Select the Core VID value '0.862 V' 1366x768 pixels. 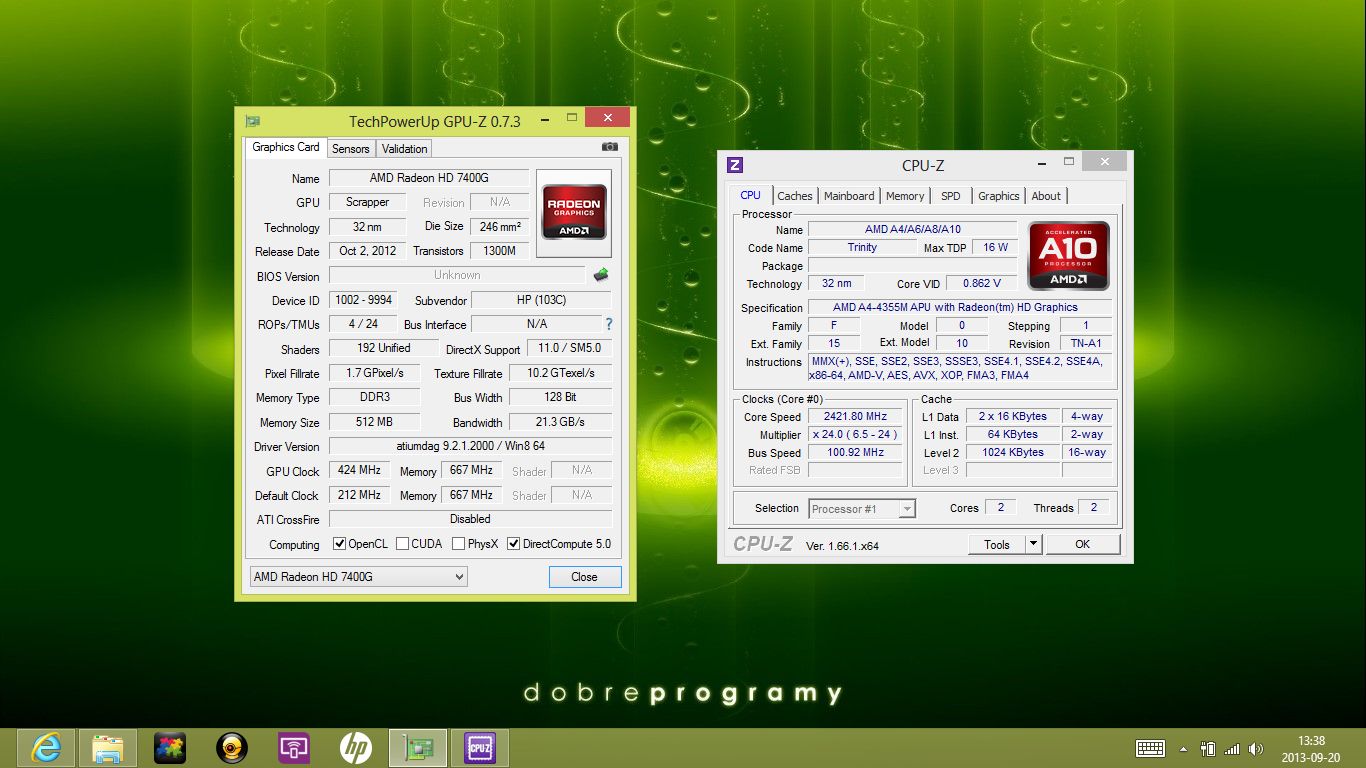tap(981, 283)
